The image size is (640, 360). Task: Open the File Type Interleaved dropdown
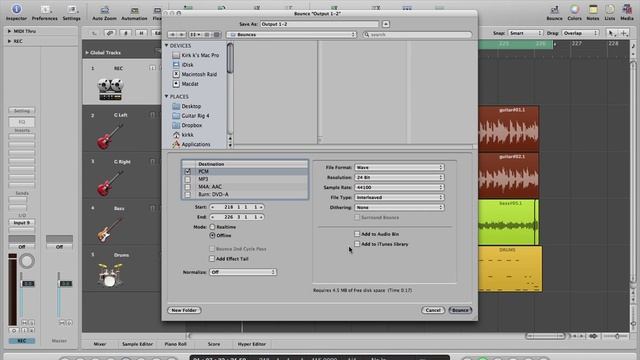399,197
